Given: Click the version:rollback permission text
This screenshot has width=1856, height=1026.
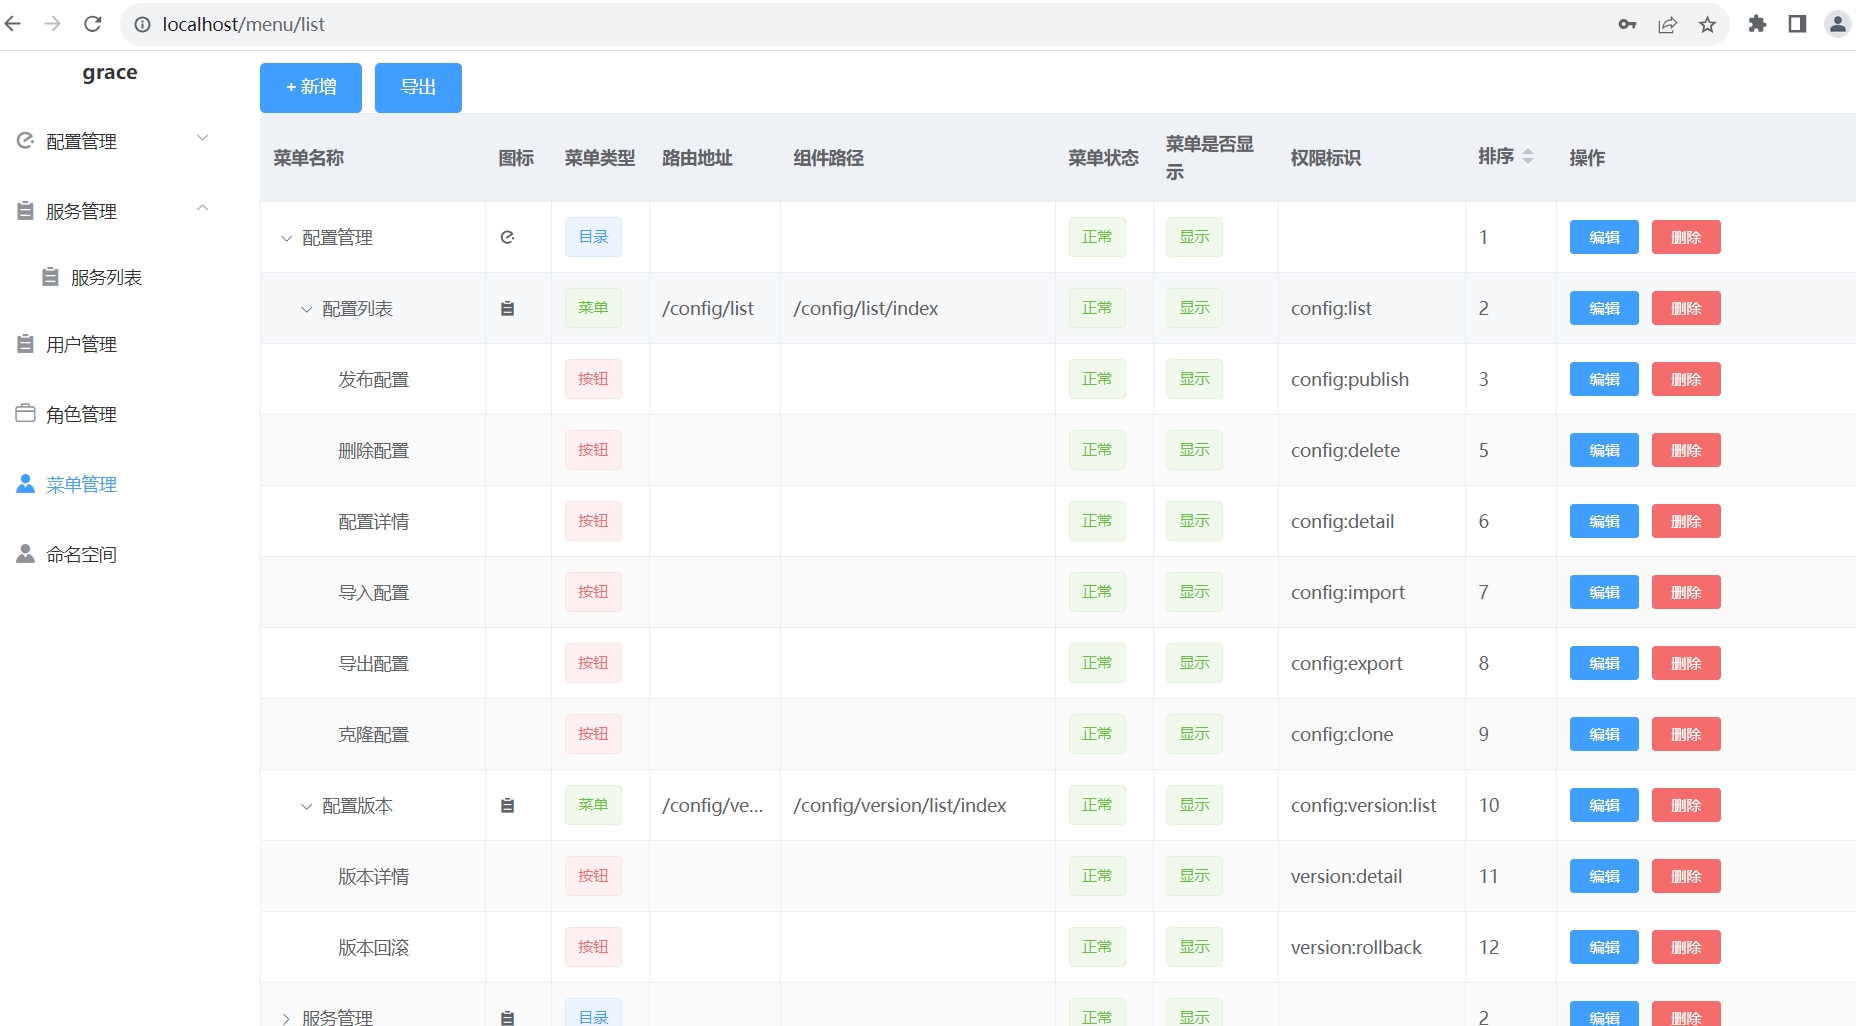Looking at the screenshot, I should click(1356, 948).
